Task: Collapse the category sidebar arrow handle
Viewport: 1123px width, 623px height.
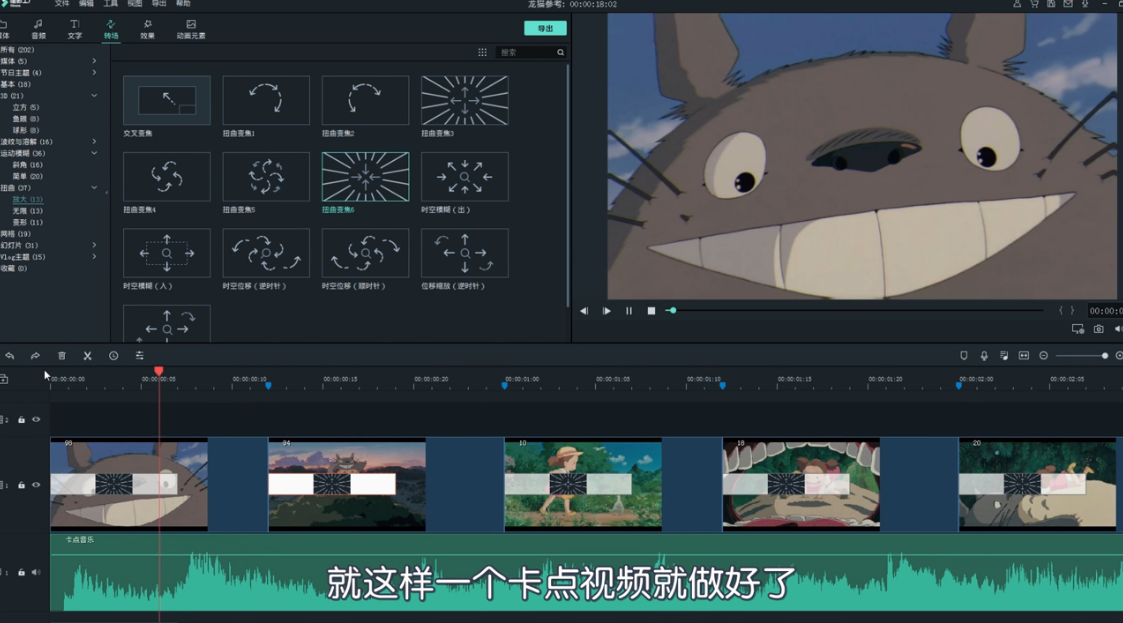Action: 107,193
